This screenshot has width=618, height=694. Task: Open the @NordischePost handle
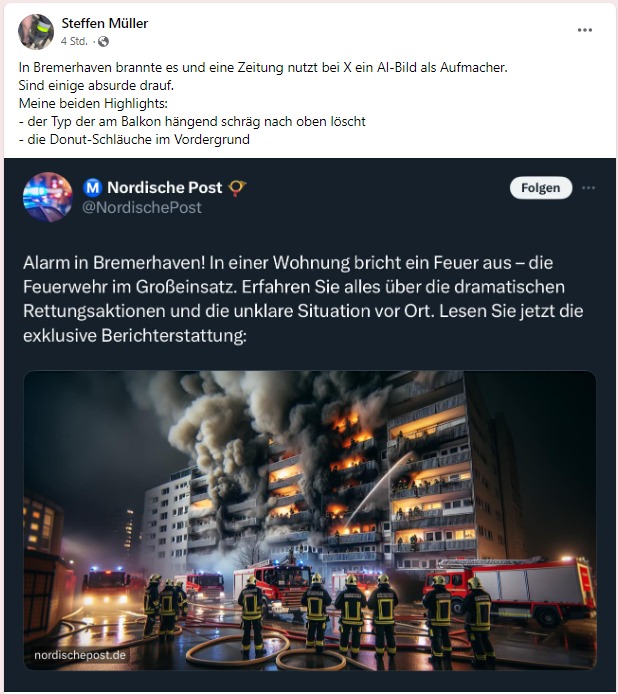tap(142, 208)
